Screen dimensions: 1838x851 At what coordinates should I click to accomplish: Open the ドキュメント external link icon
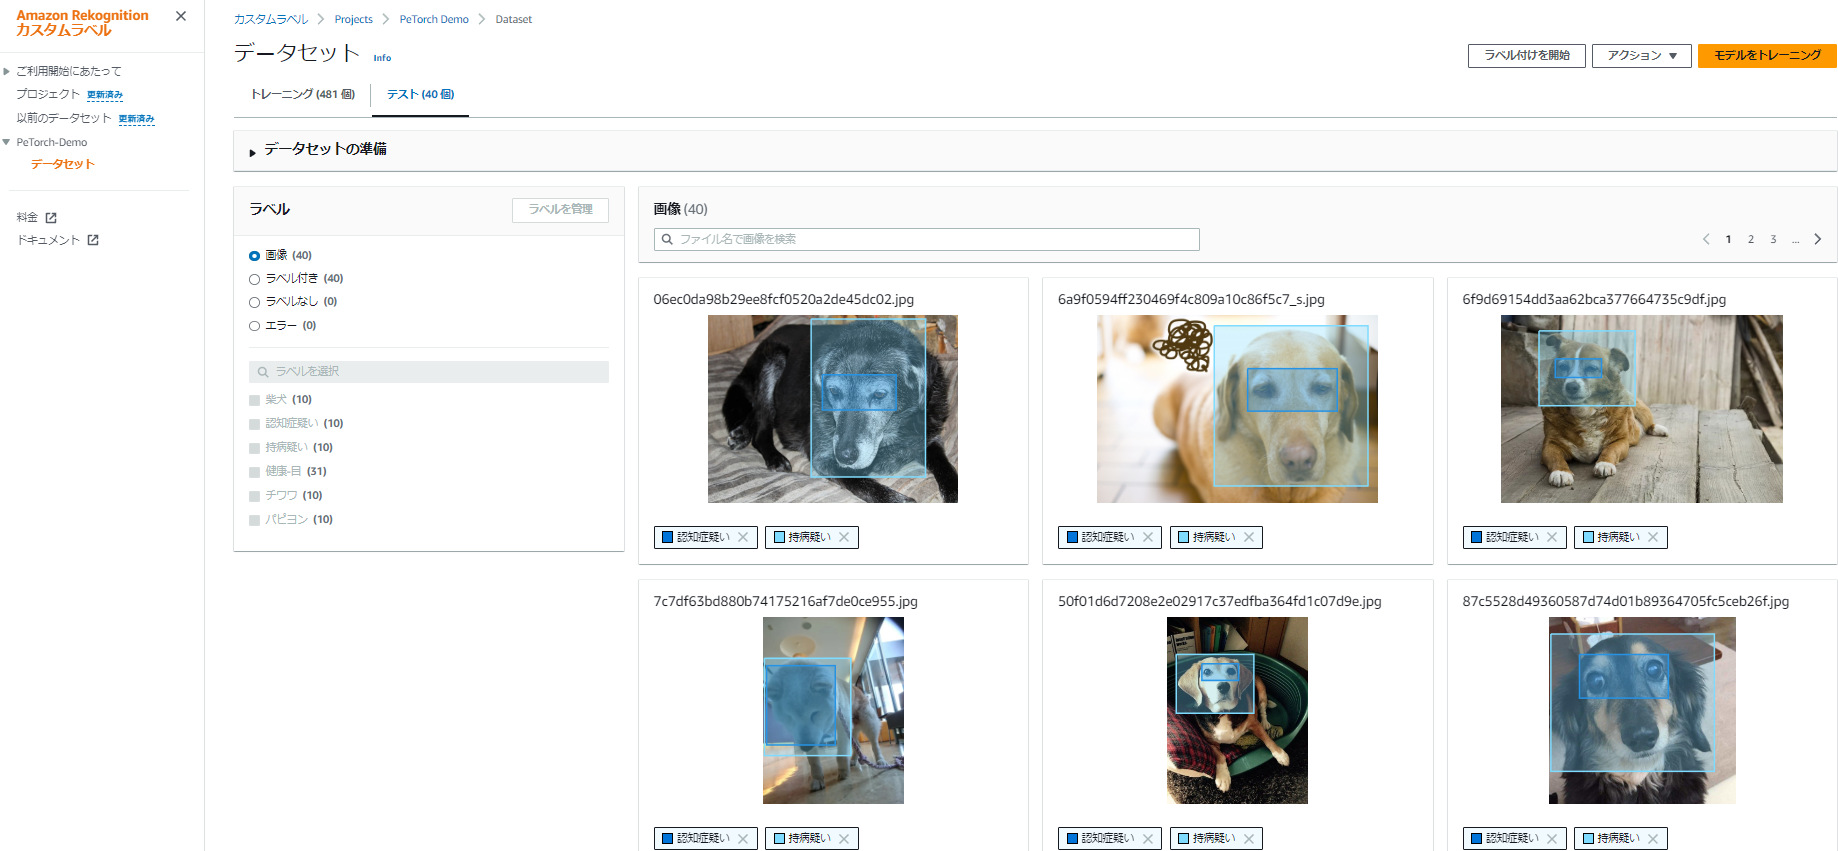coord(93,240)
